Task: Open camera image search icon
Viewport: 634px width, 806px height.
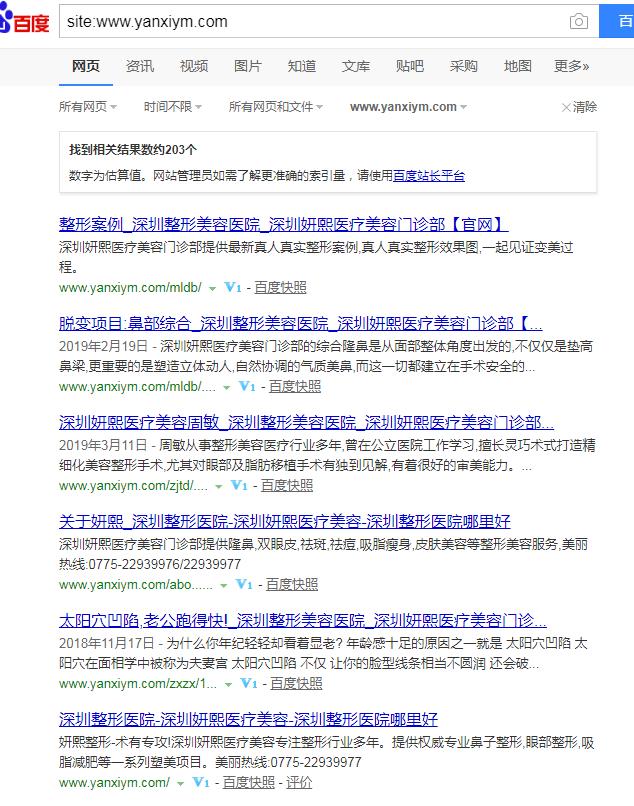Action: click(x=578, y=21)
